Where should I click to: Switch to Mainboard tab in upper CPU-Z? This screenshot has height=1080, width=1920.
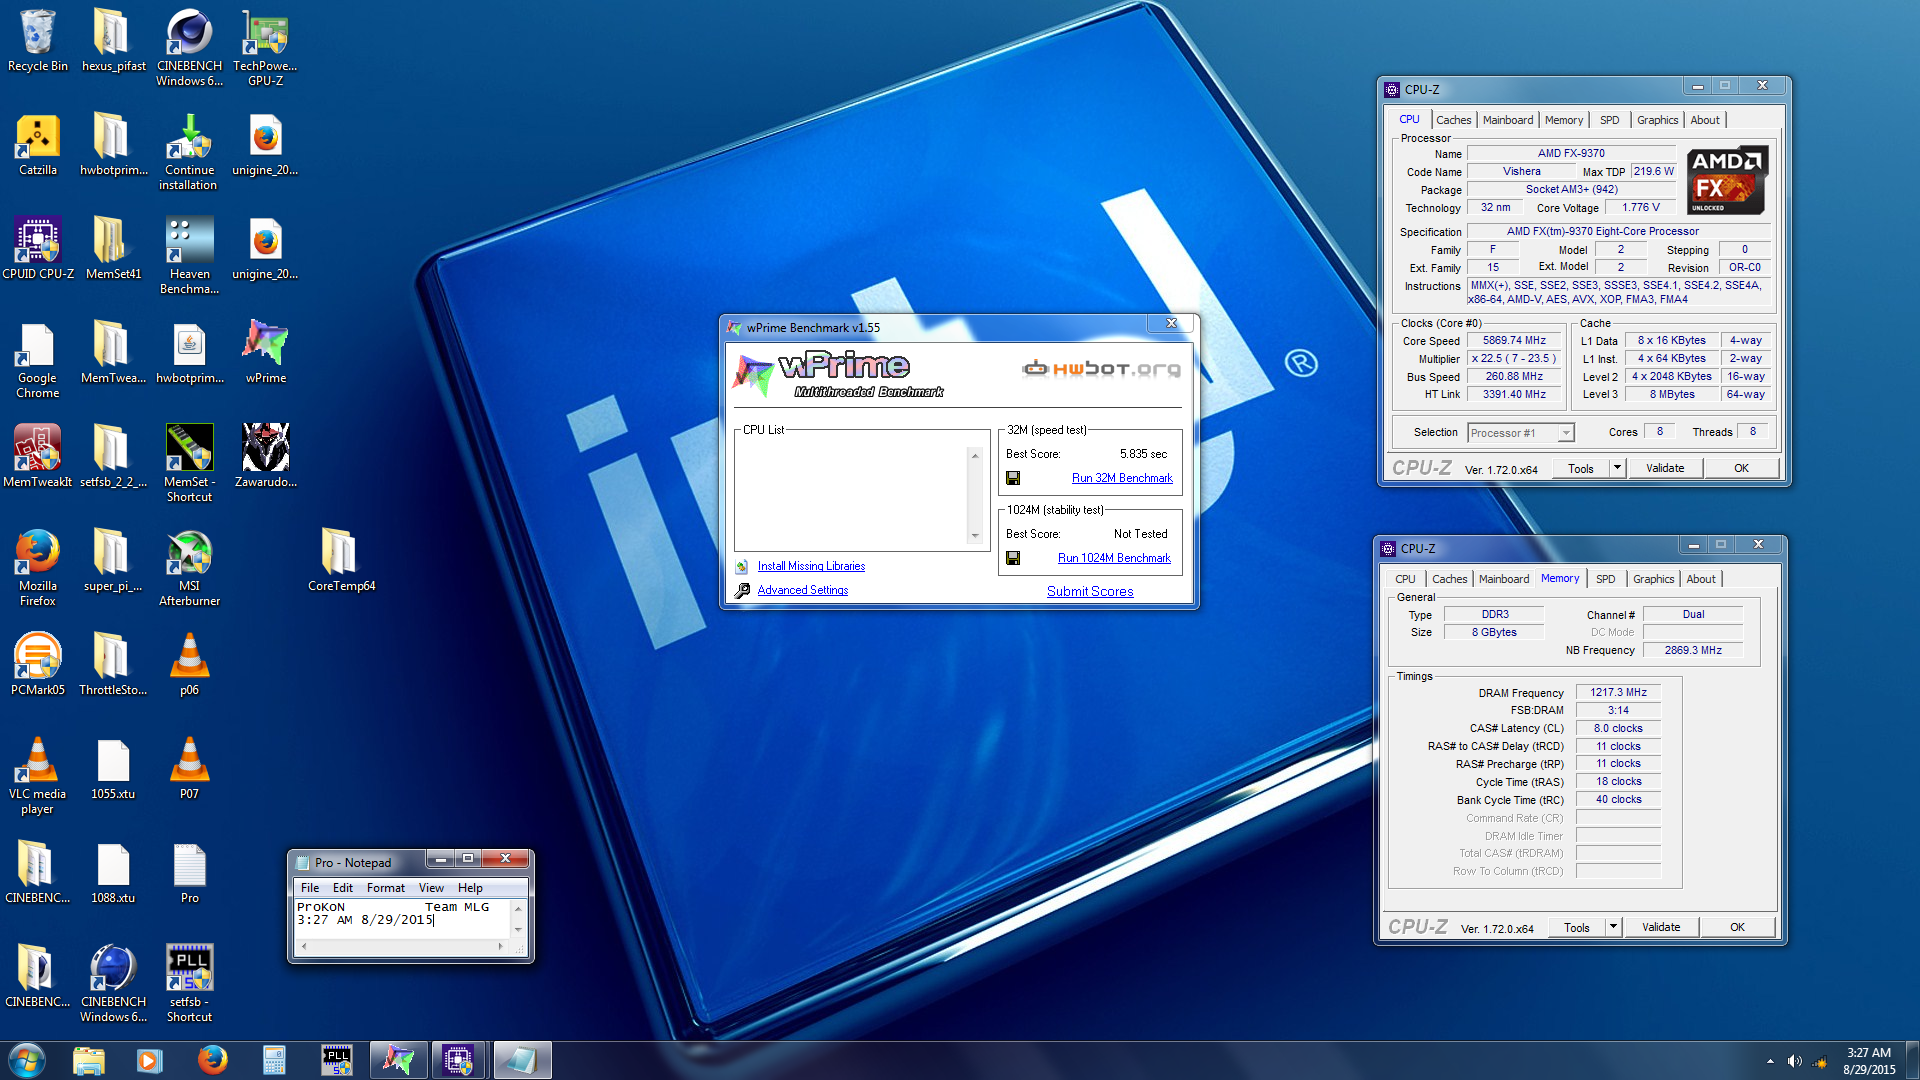pos(1508,120)
